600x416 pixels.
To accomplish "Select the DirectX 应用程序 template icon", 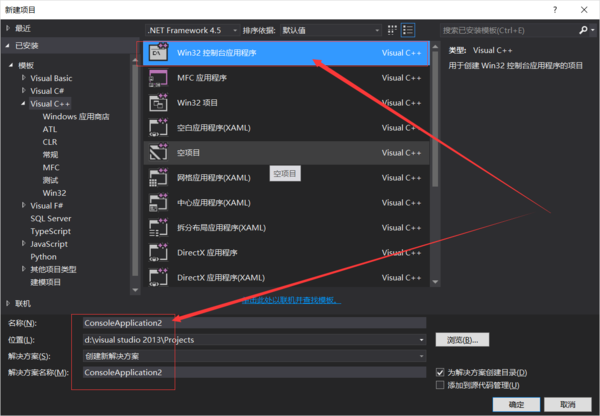I will (x=158, y=253).
